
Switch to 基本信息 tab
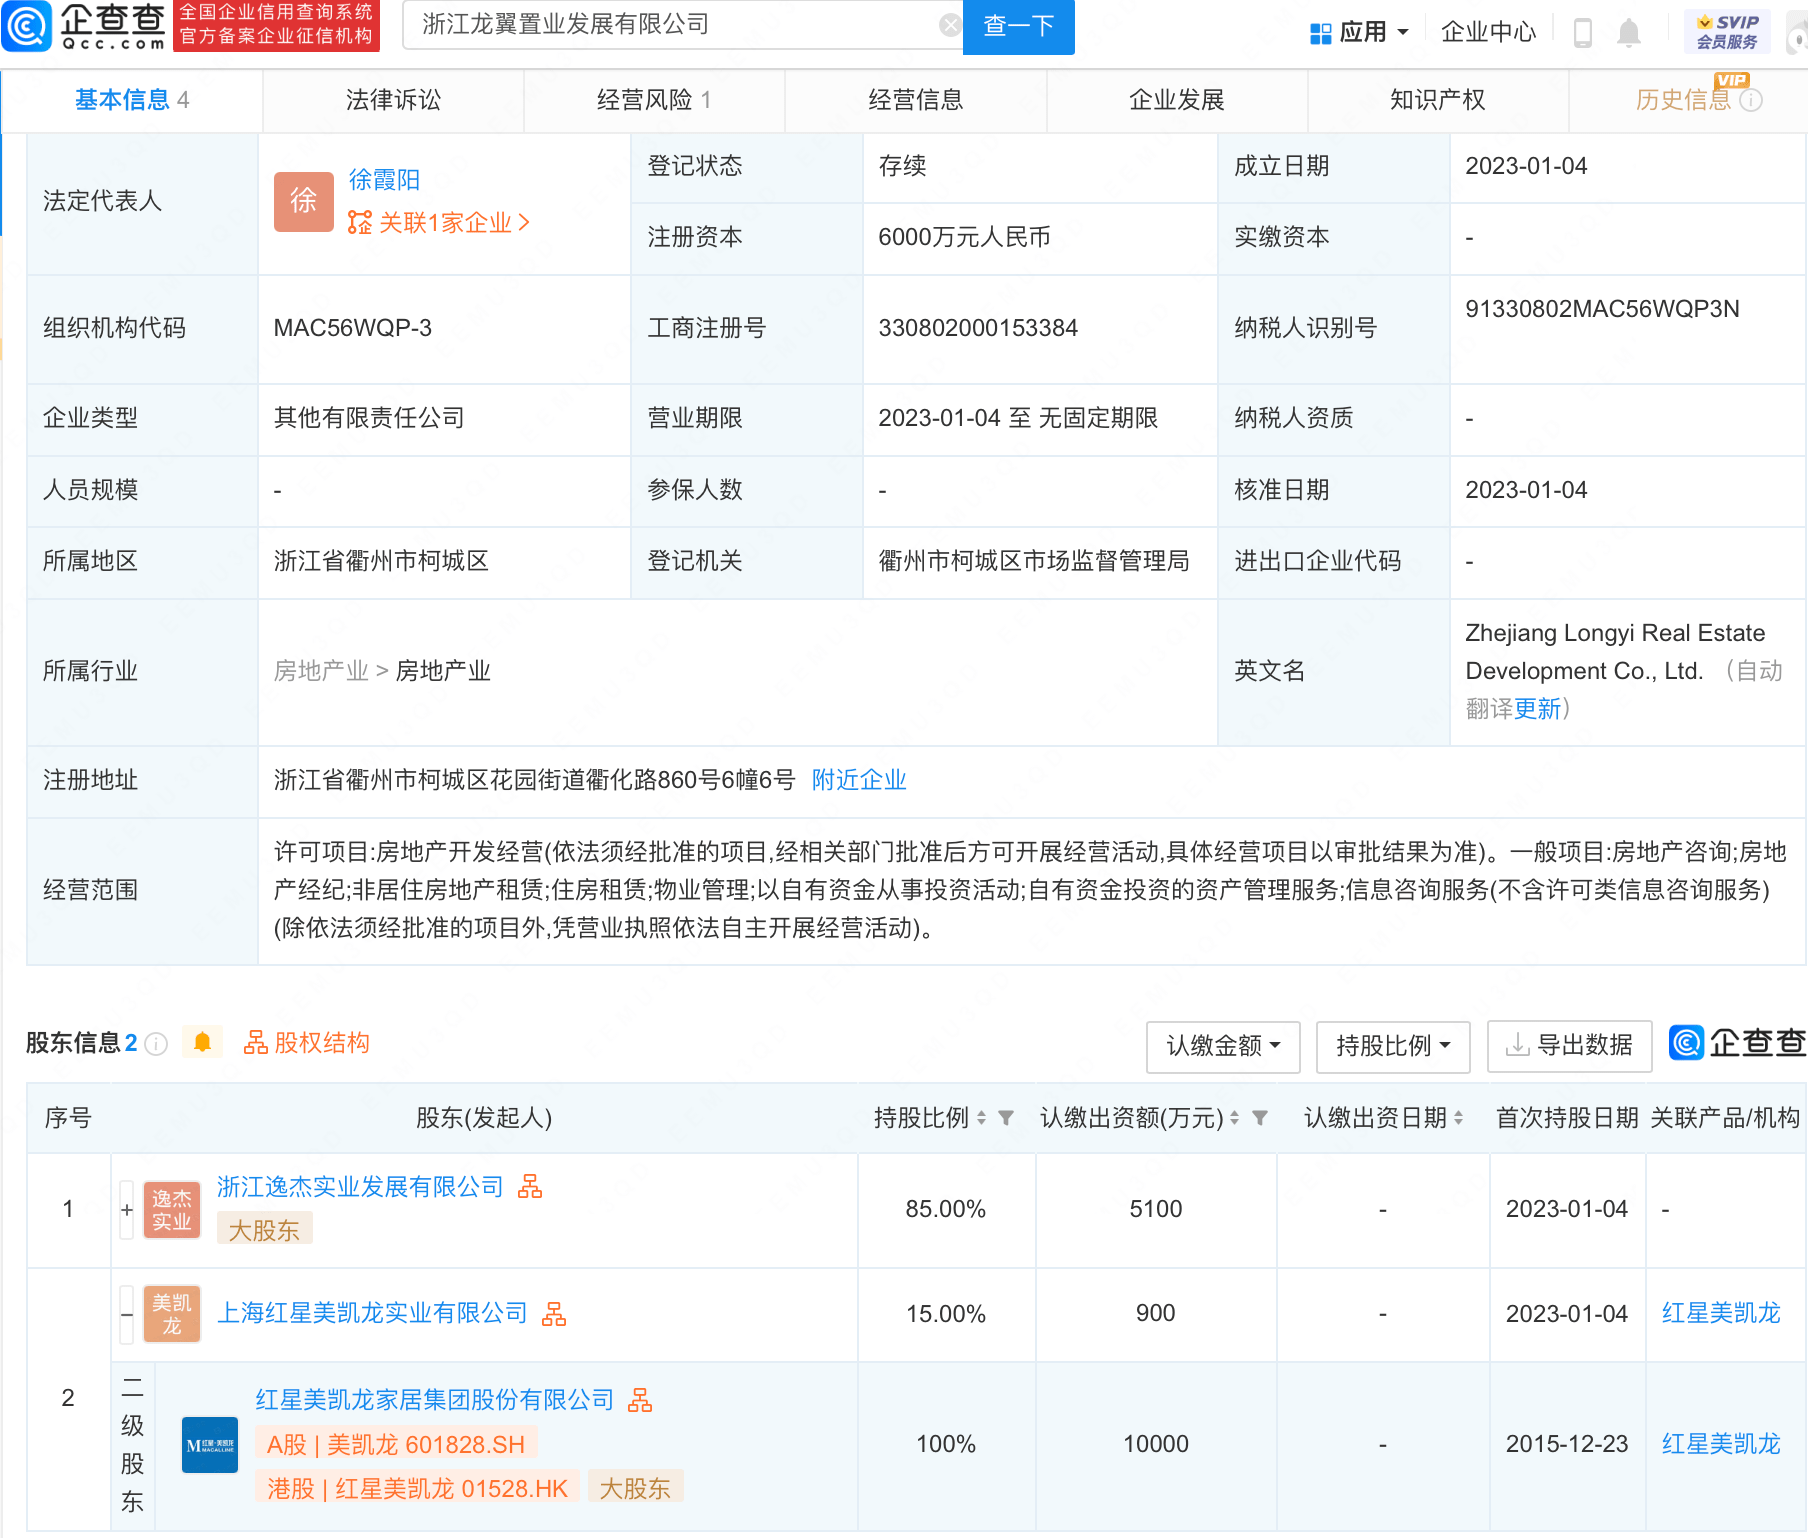pos(131,100)
